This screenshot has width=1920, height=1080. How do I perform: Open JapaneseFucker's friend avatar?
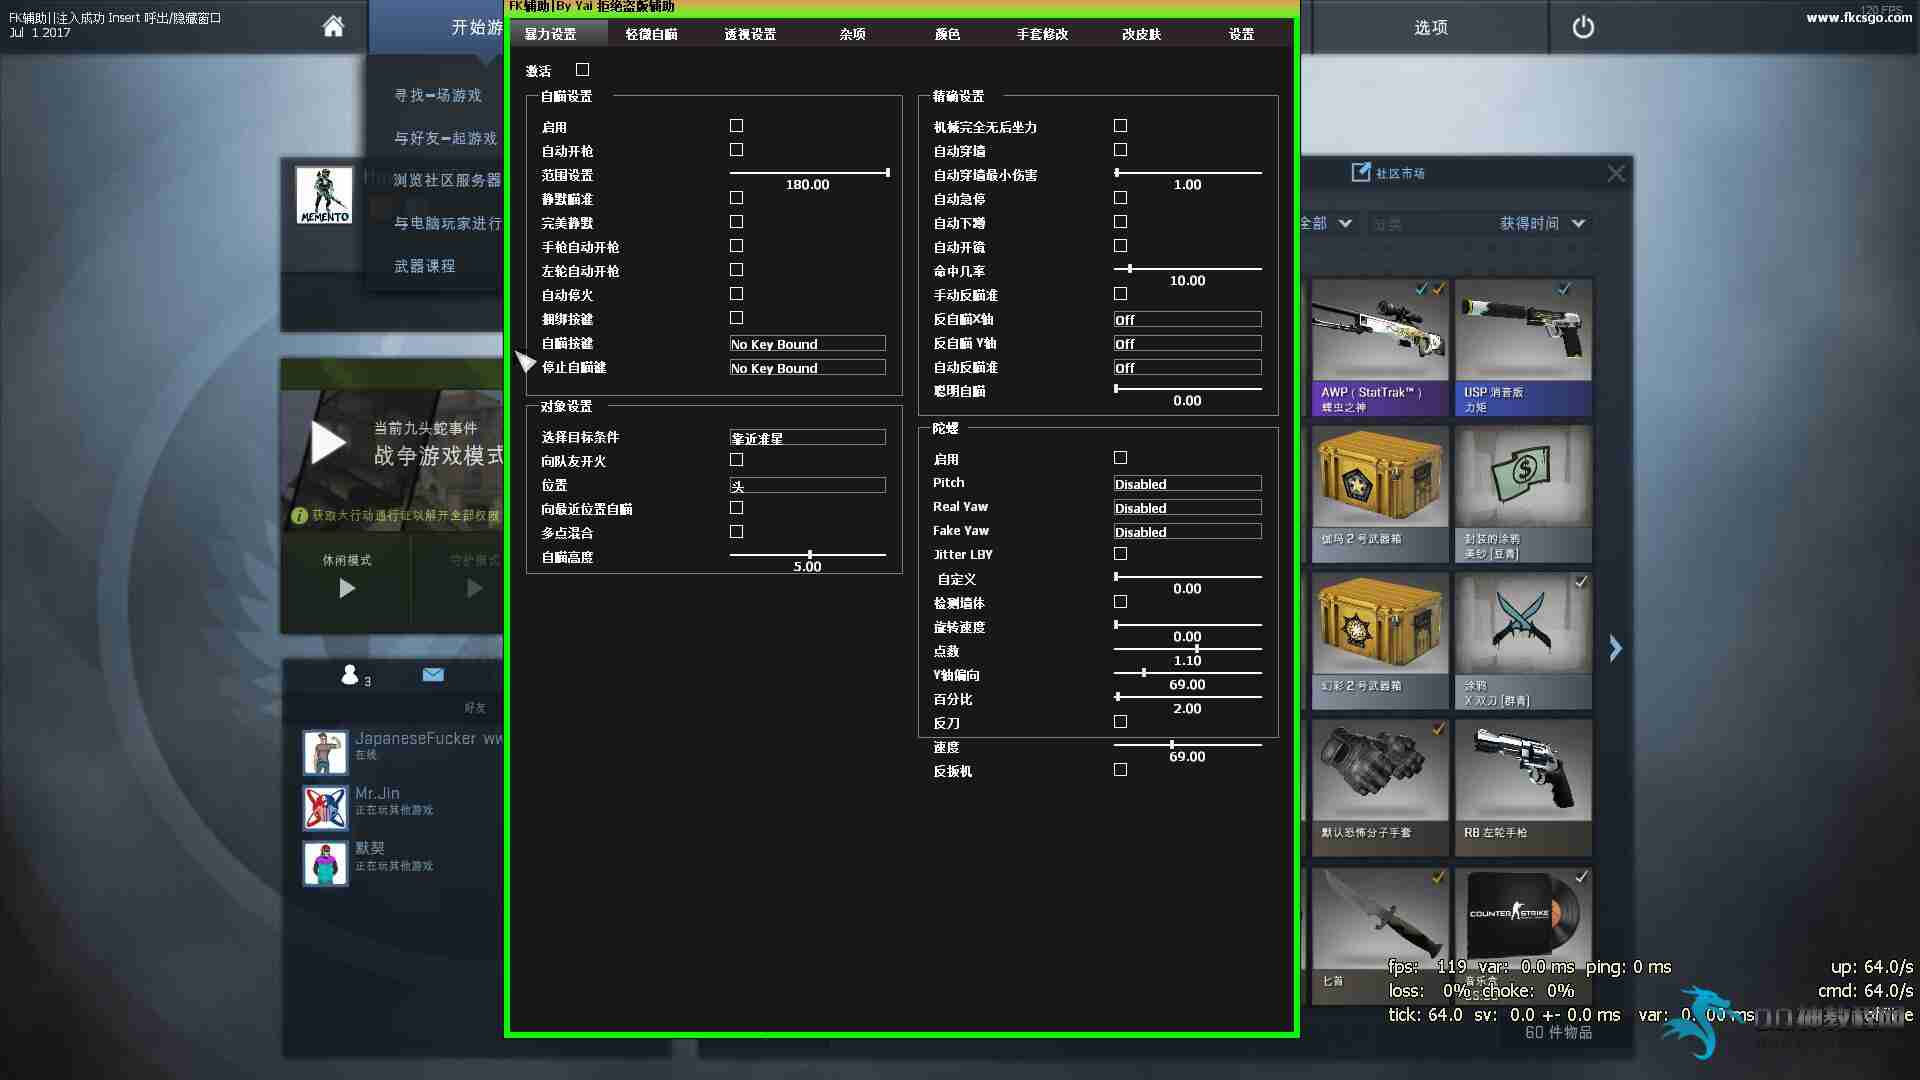325,752
